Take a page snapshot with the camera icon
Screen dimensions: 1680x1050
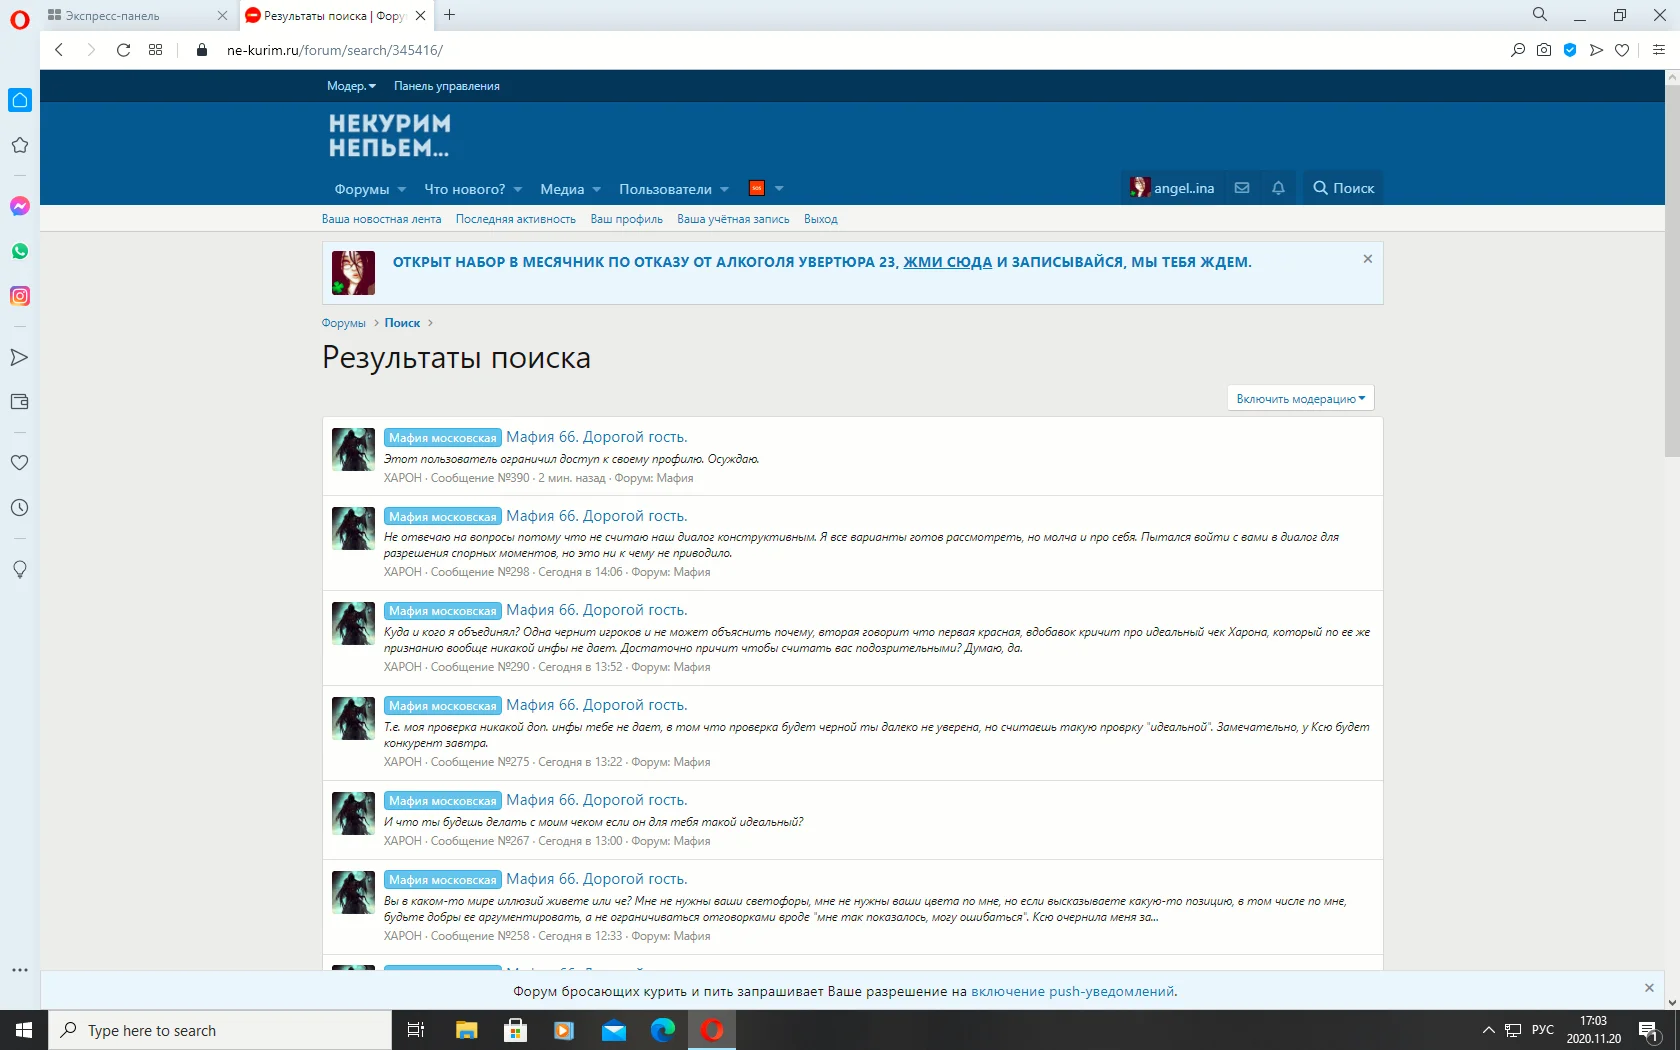(1544, 50)
